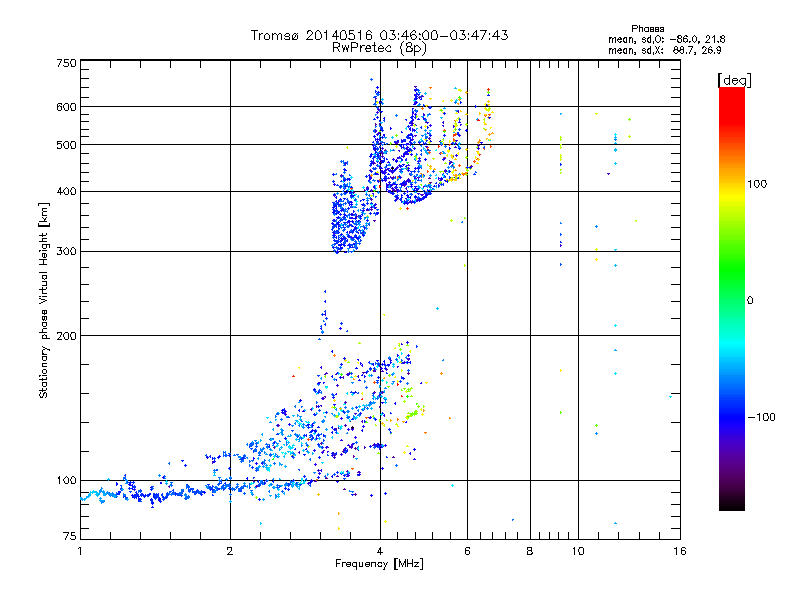Click the y-axis tick label '400'
The width and height of the screenshot is (800, 600).
coord(66,192)
